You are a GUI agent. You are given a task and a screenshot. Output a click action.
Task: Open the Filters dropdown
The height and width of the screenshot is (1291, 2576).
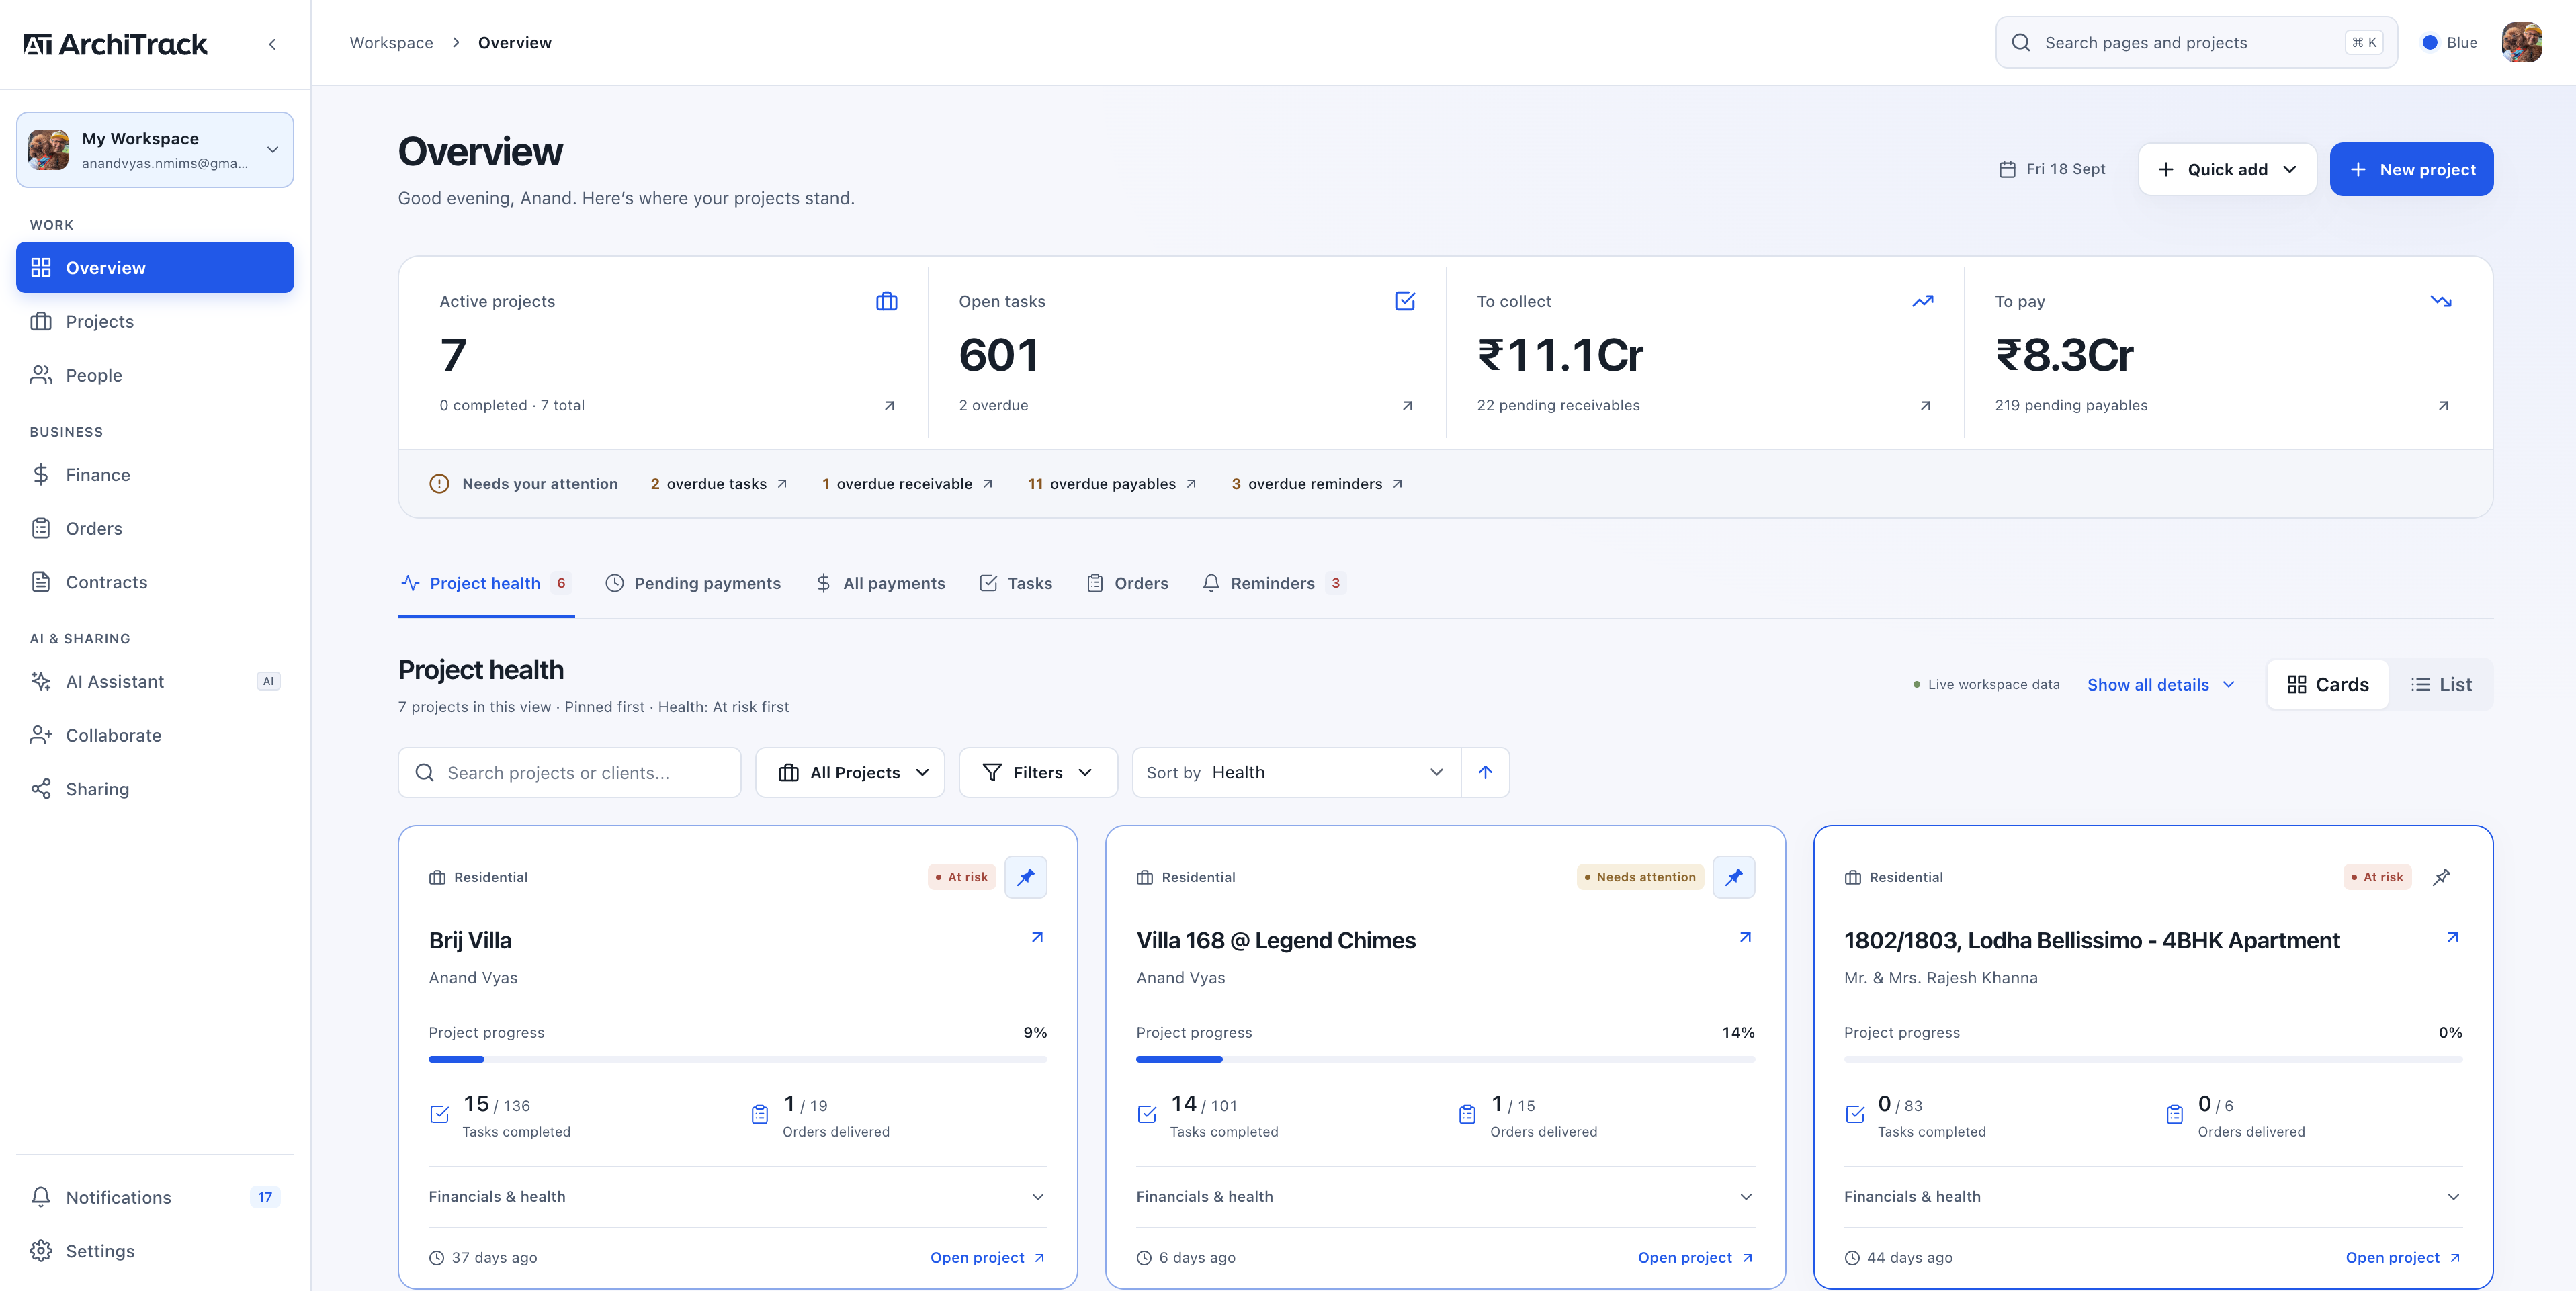coord(1038,772)
